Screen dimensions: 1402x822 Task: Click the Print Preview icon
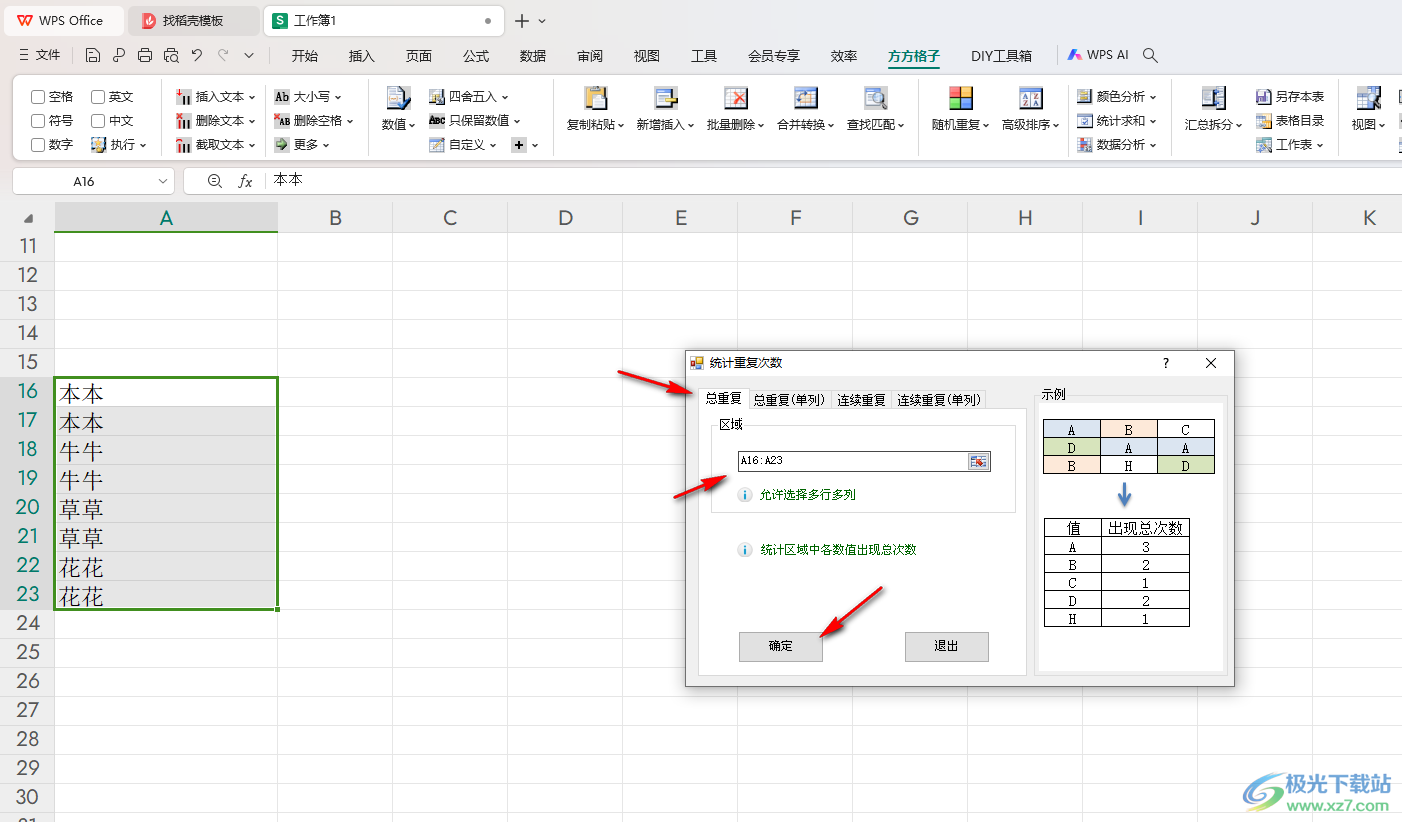(x=171, y=56)
